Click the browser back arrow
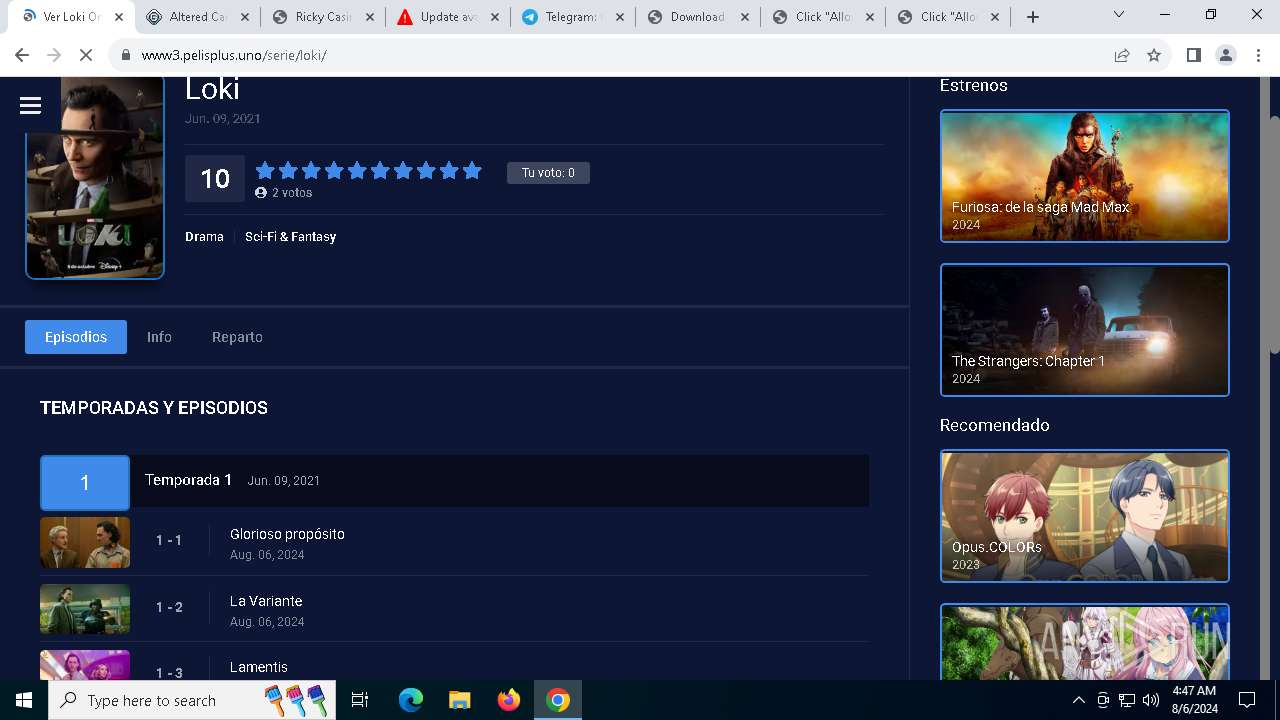Viewport: 1280px width, 720px height. (22, 55)
